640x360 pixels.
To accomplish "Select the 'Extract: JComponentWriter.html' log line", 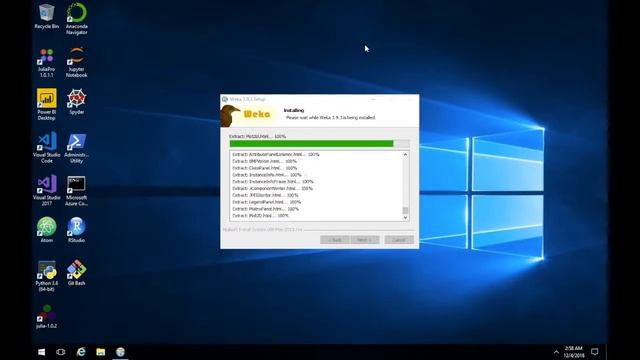I will click(272, 189).
